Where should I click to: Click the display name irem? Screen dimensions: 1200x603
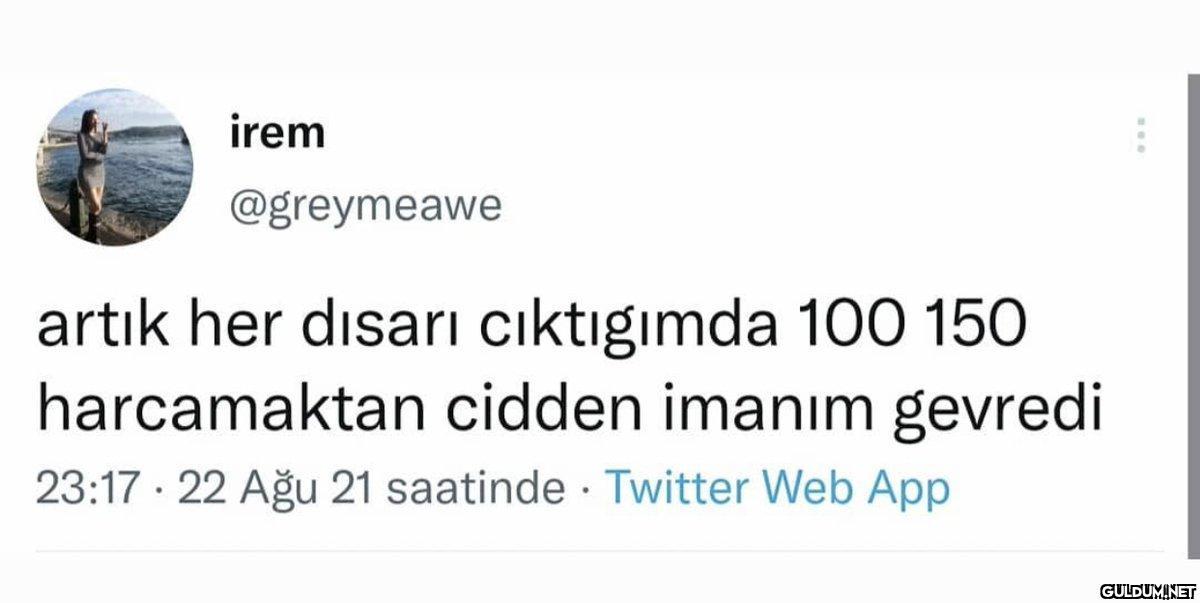tap(277, 132)
